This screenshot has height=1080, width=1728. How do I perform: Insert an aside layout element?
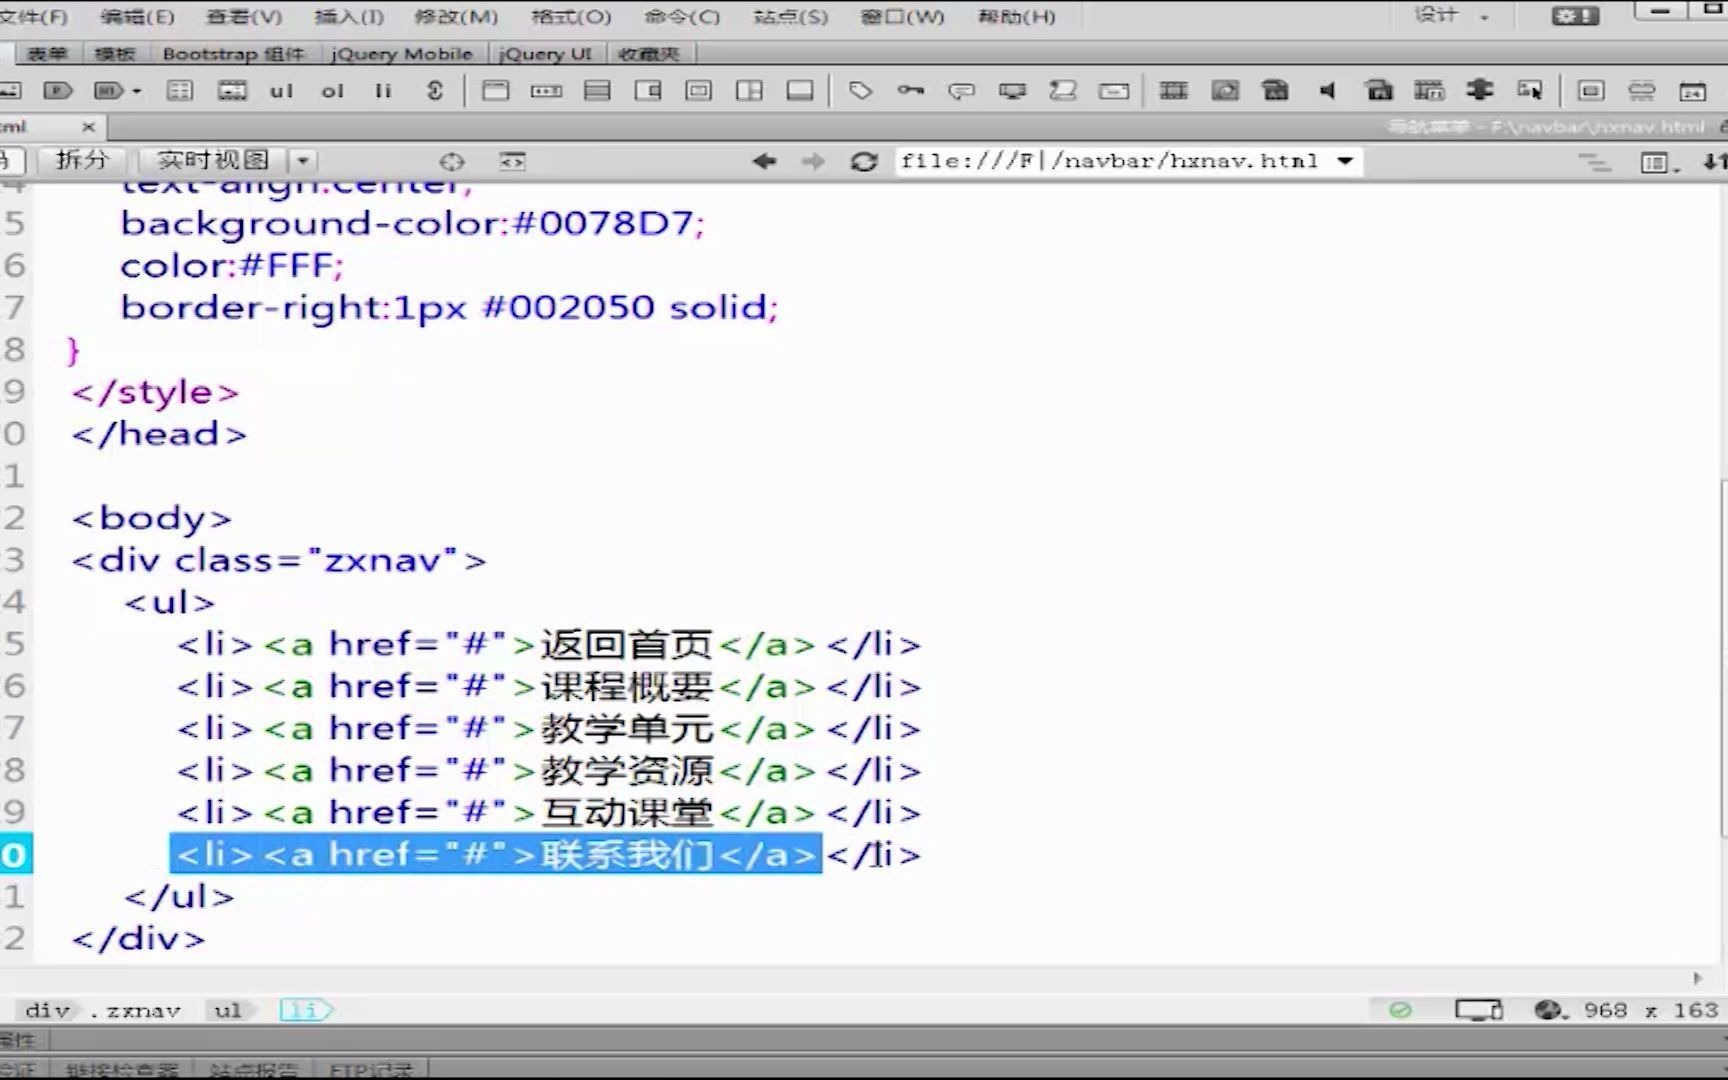click(648, 91)
